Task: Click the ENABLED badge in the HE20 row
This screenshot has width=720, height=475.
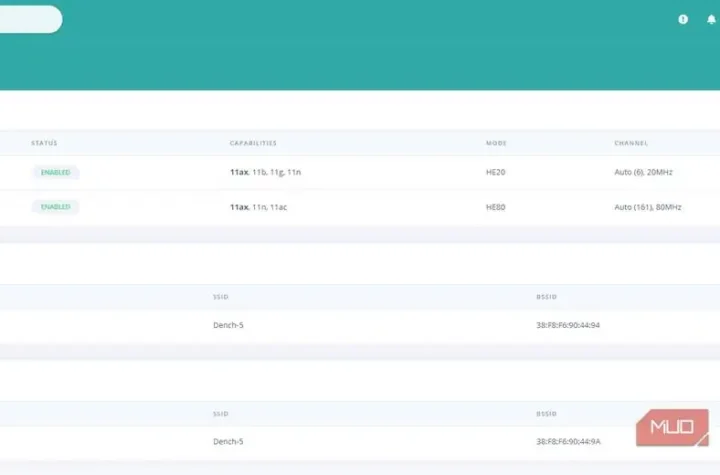Action: tap(56, 172)
